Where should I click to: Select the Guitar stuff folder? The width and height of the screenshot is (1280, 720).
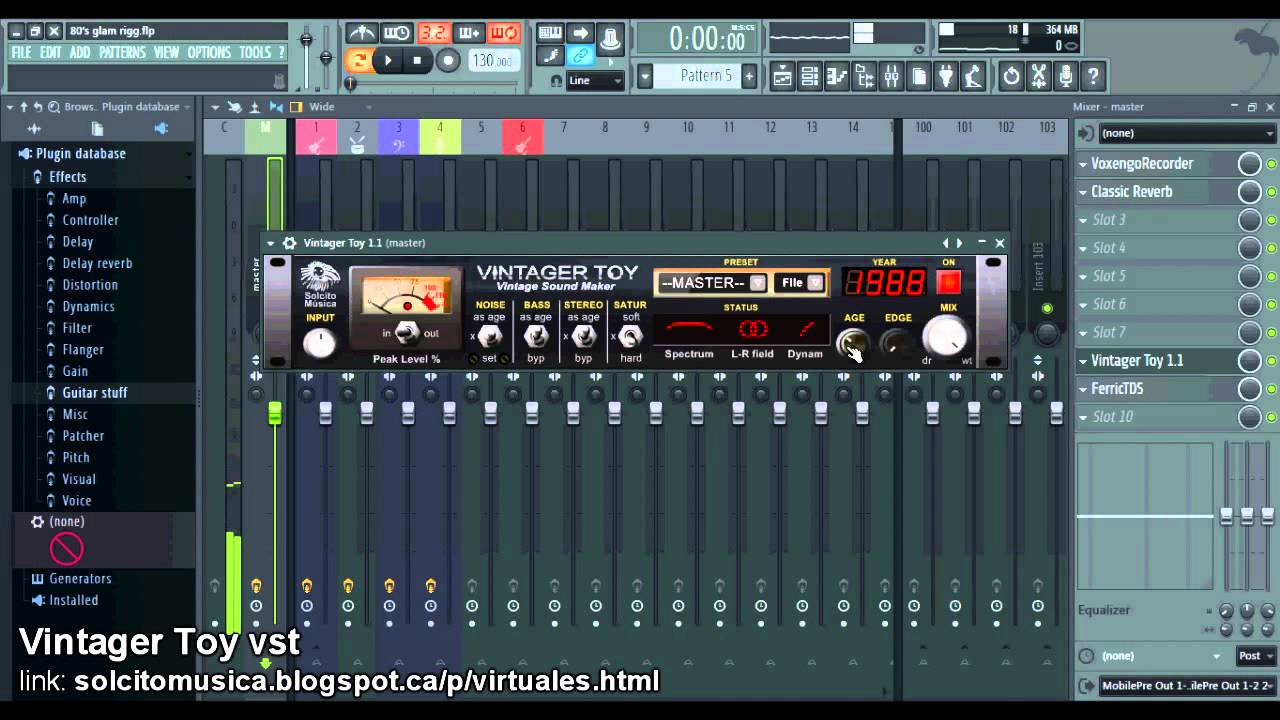pyautogui.click(x=95, y=393)
